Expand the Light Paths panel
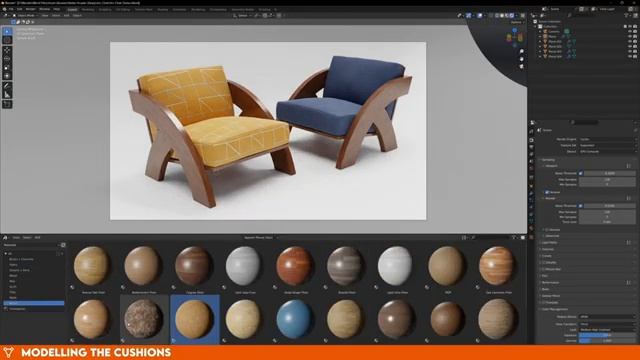The height and width of the screenshot is (360, 640). 549,242
